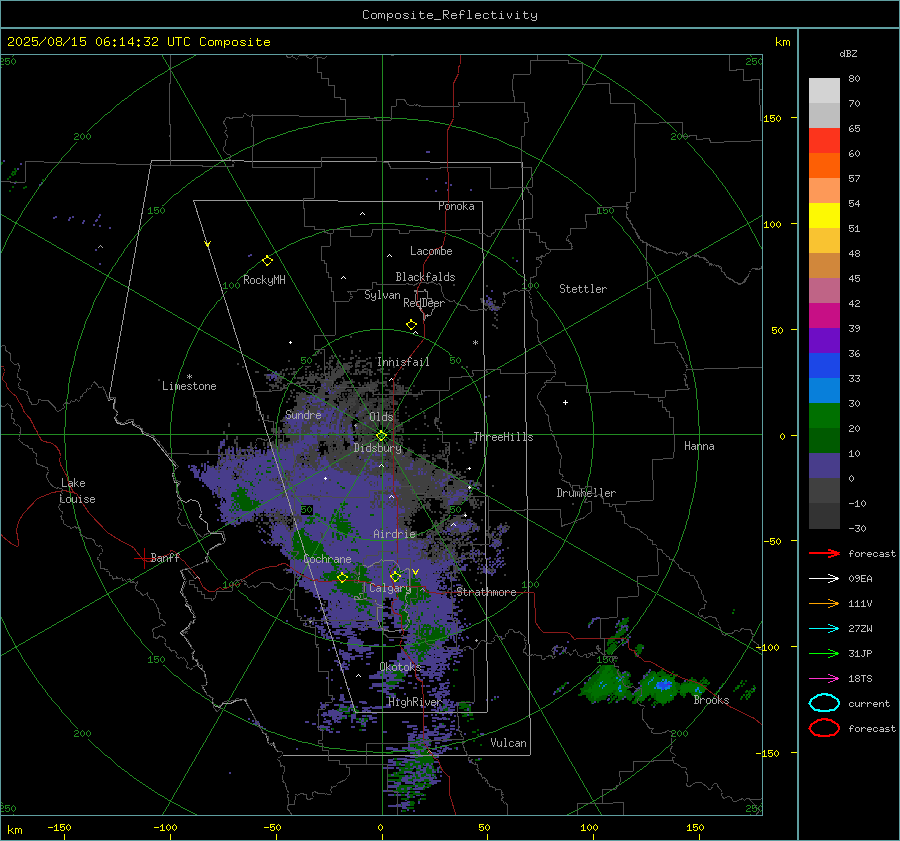
Task: Click the Blackfalds town label
Action: (425, 277)
